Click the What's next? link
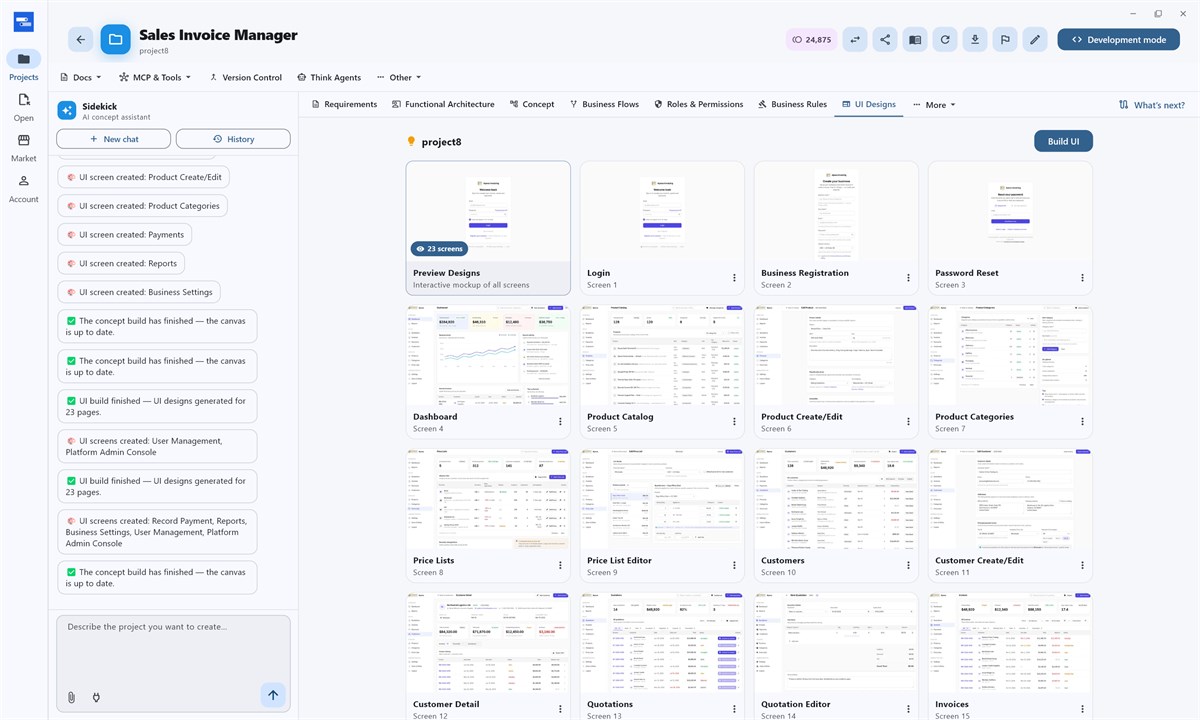 coord(1151,105)
